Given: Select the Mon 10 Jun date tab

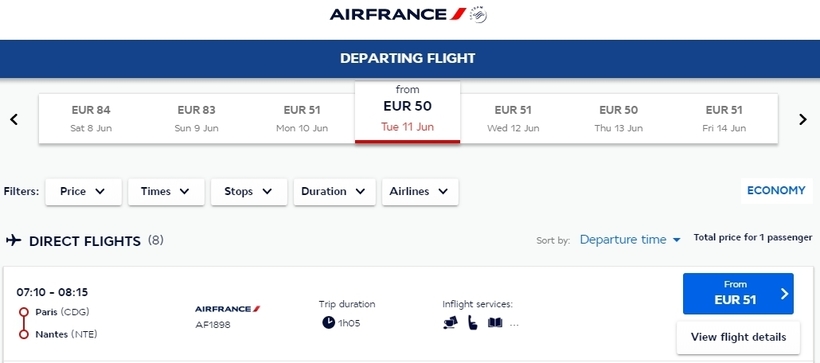Looking at the screenshot, I should 302,119.
